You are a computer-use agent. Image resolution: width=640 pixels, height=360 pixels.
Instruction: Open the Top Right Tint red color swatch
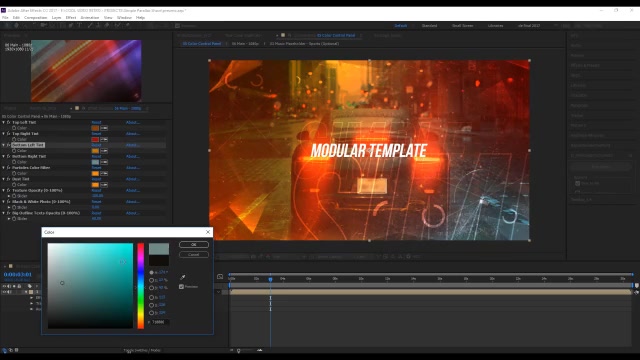(95, 140)
